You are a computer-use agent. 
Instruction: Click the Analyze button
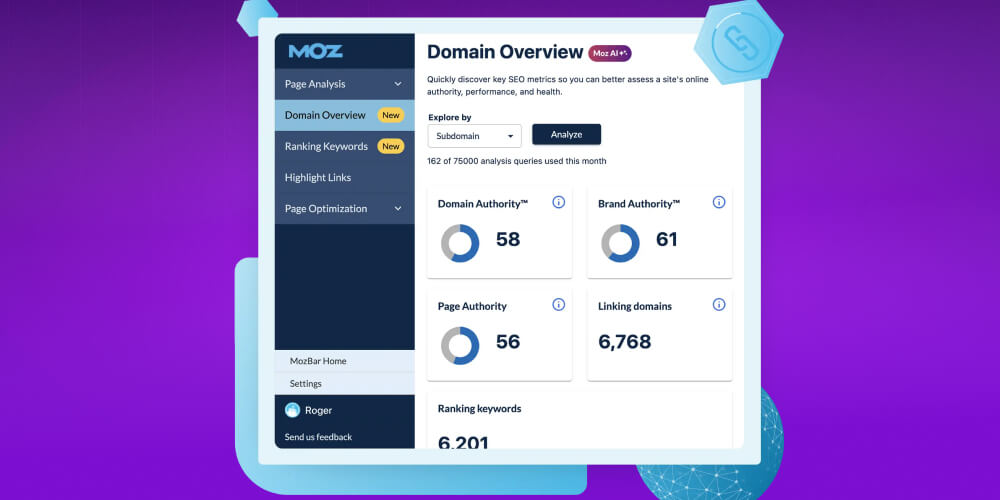[566, 135]
